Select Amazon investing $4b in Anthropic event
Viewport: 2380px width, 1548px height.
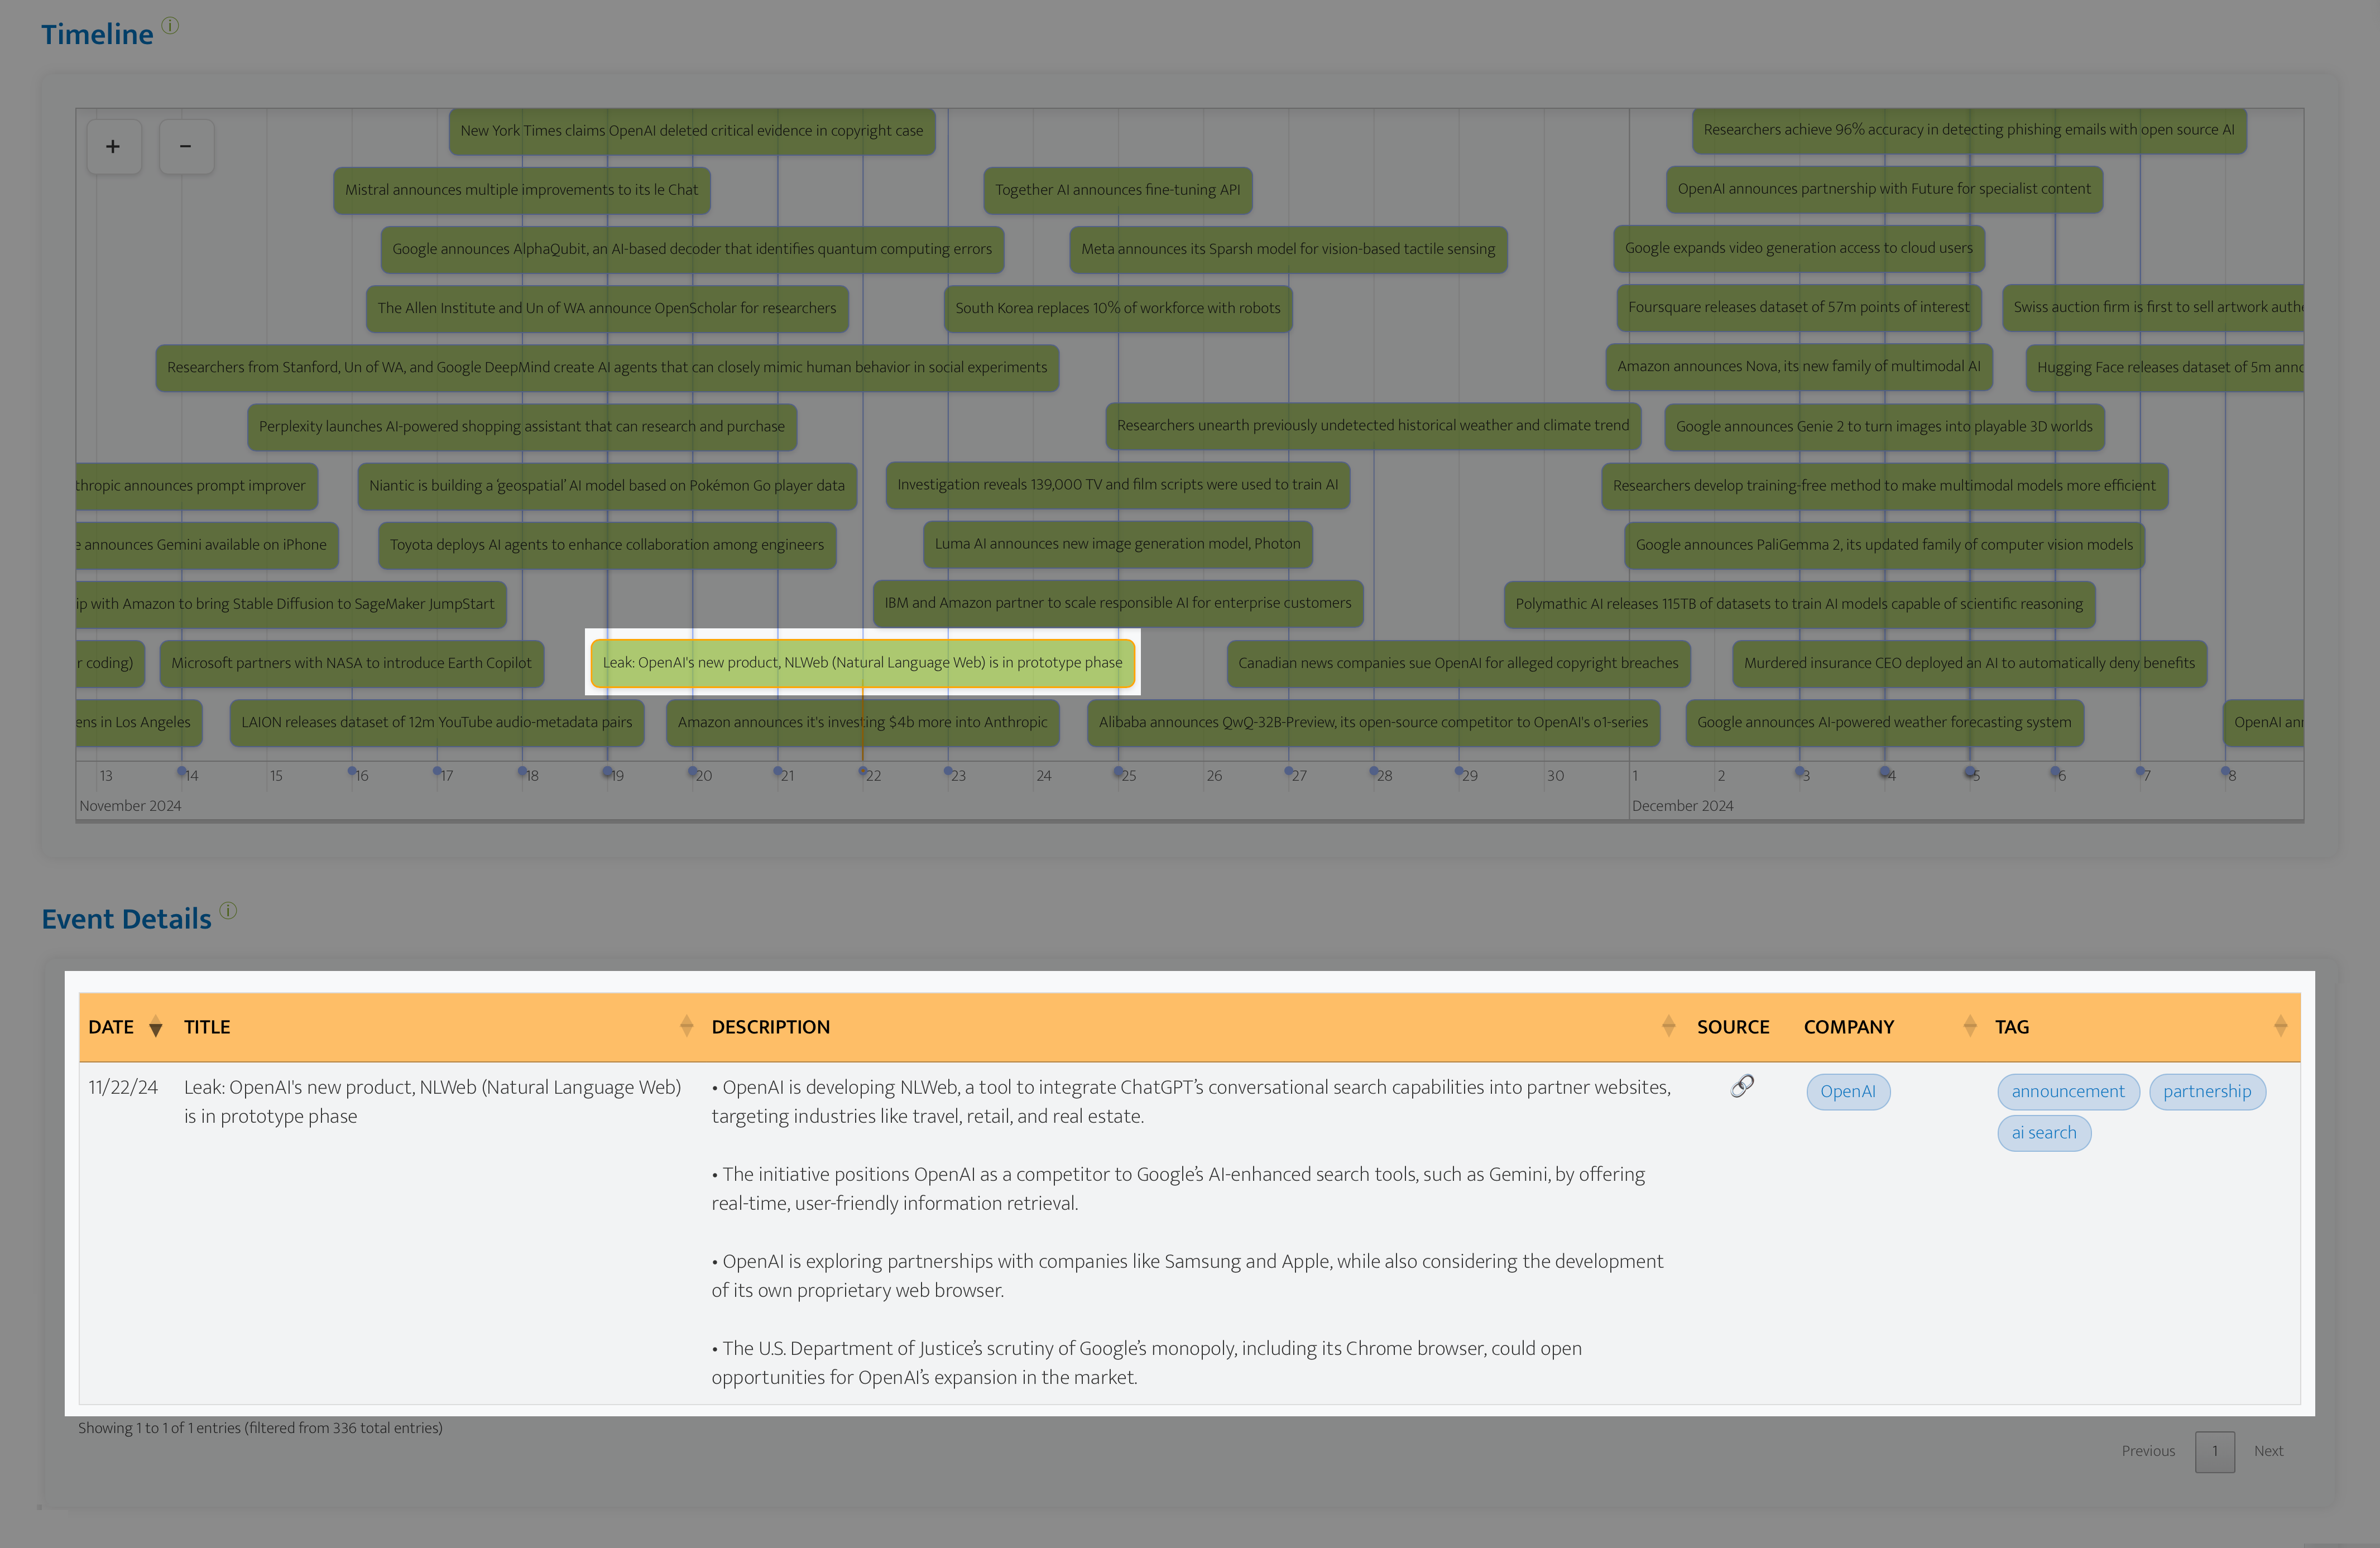pyautogui.click(x=863, y=722)
